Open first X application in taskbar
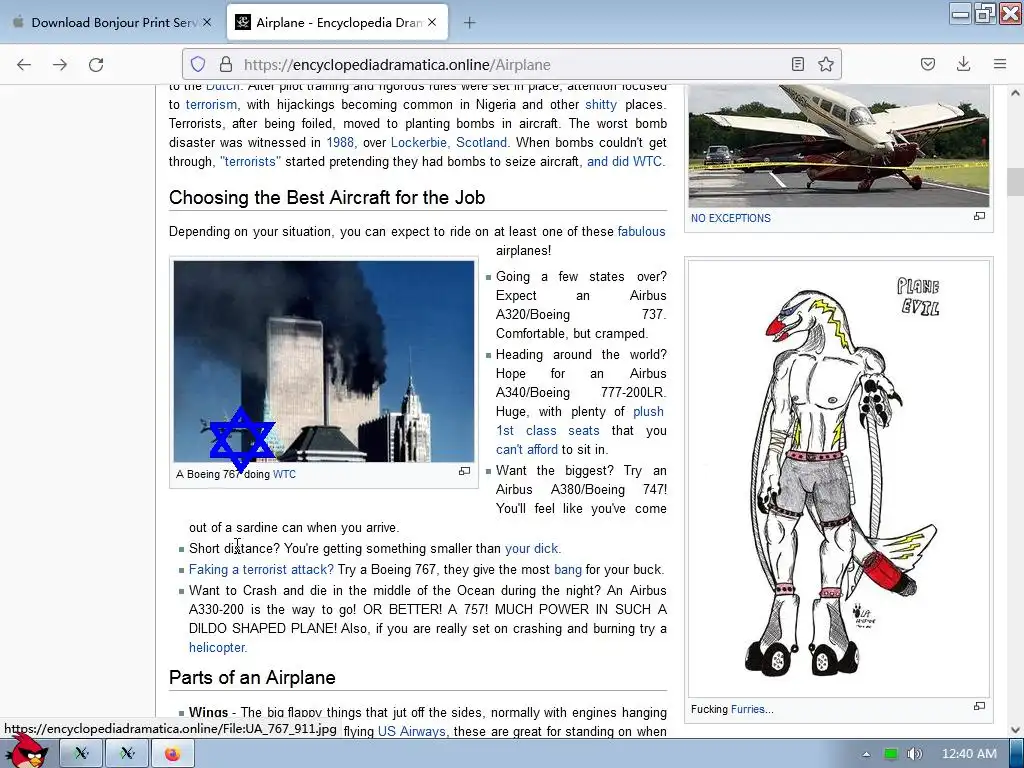The height and width of the screenshot is (768, 1024). click(82, 754)
